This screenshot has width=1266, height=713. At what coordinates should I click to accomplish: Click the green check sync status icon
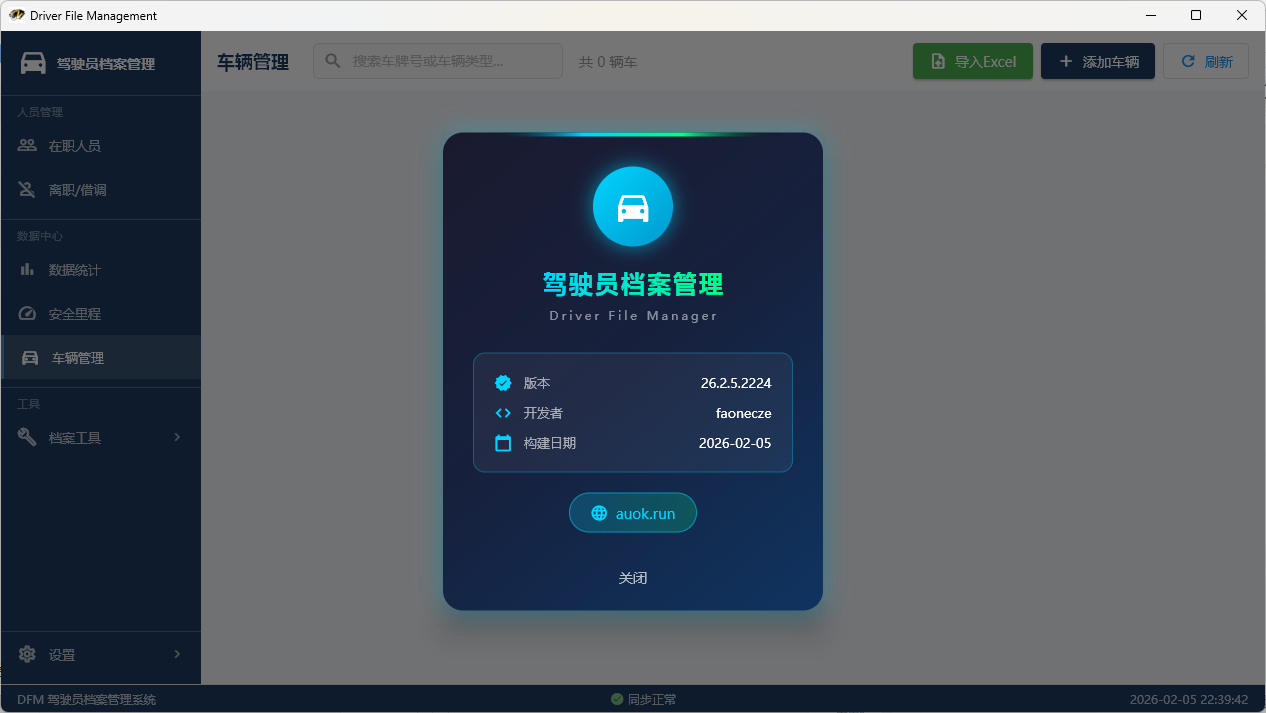[x=617, y=699]
